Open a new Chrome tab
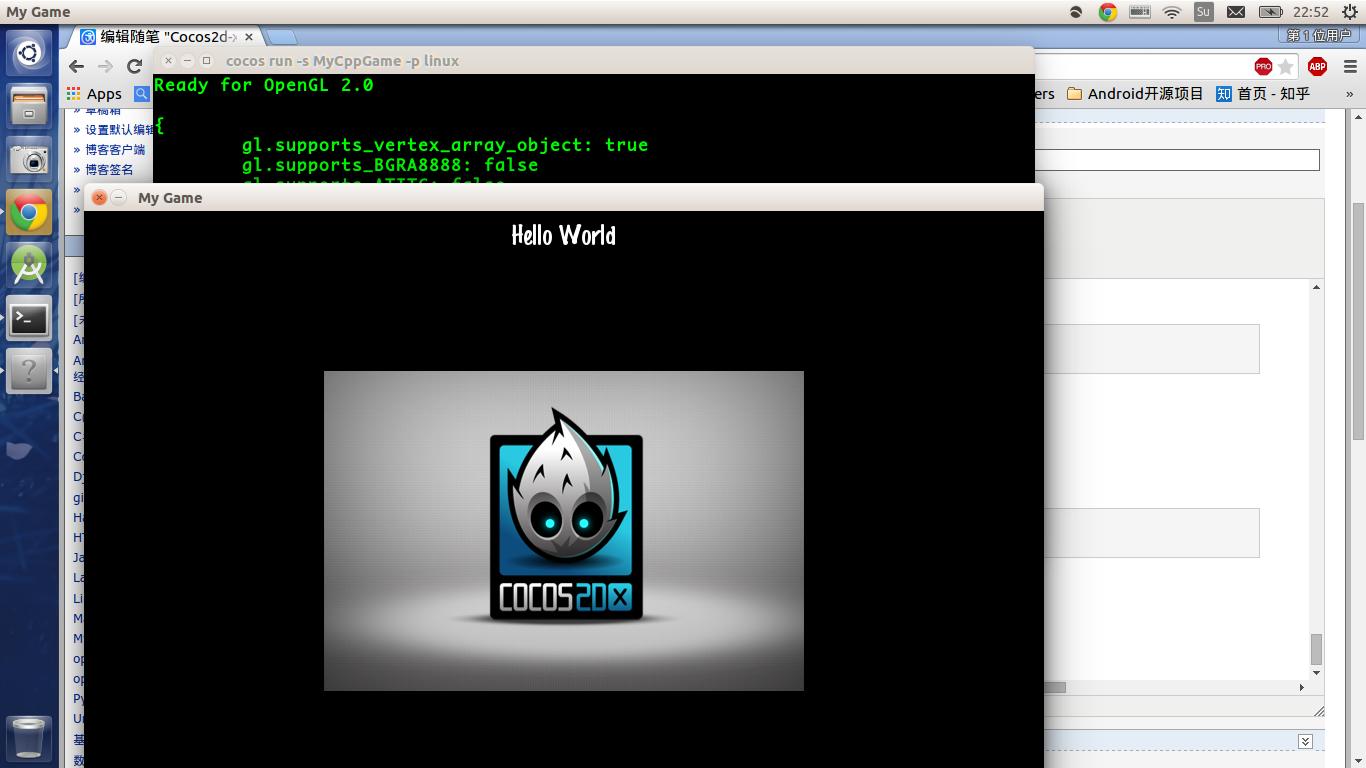The width and height of the screenshot is (1366, 768). [281, 37]
